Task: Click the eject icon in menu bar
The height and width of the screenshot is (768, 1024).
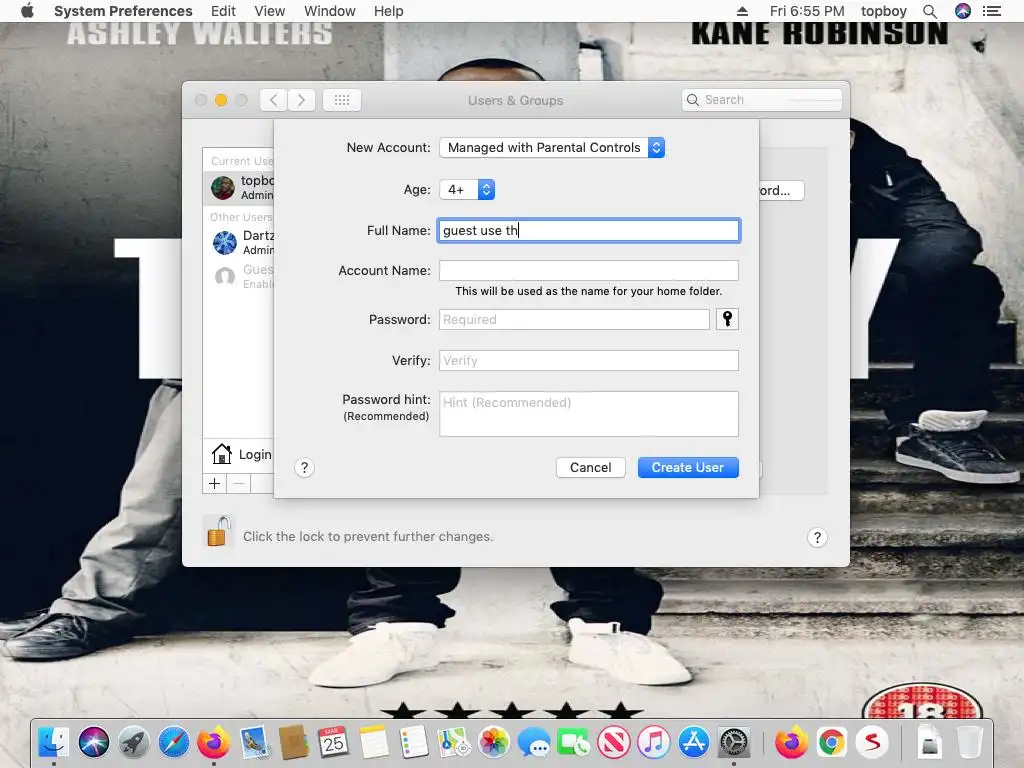Action: click(x=742, y=11)
